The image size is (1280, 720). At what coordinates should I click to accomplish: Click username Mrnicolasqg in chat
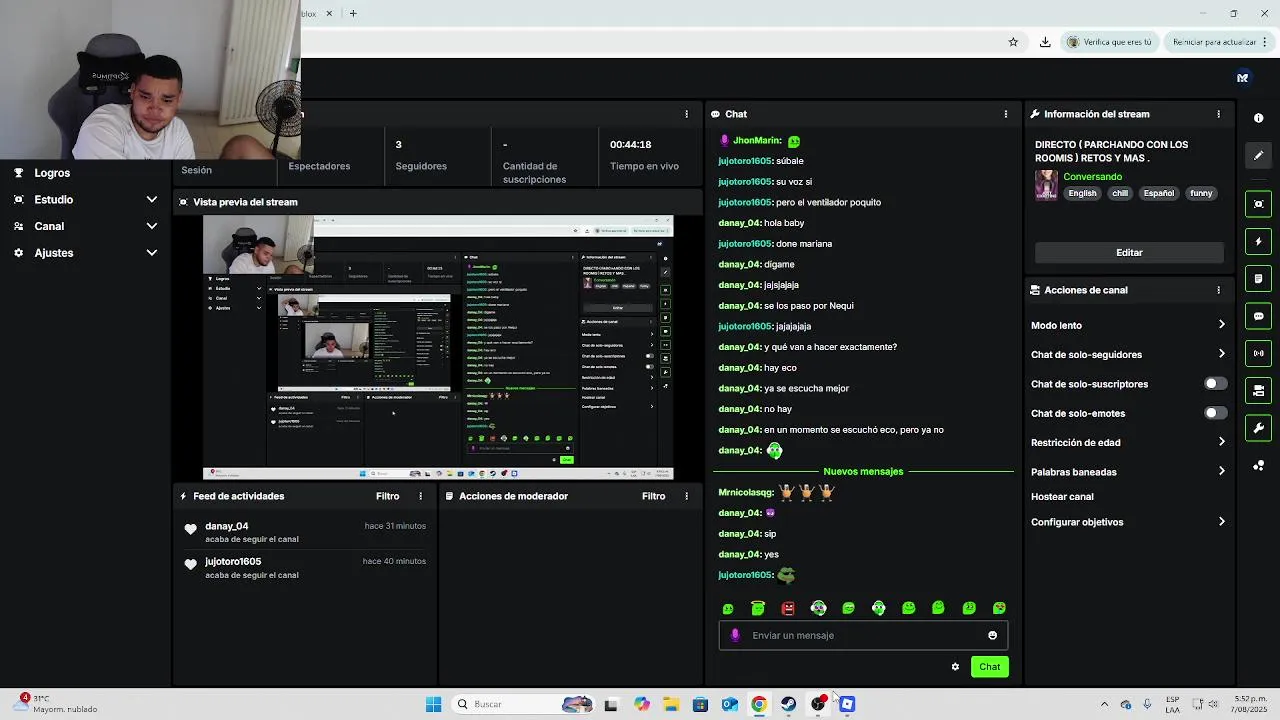(746, 492)
